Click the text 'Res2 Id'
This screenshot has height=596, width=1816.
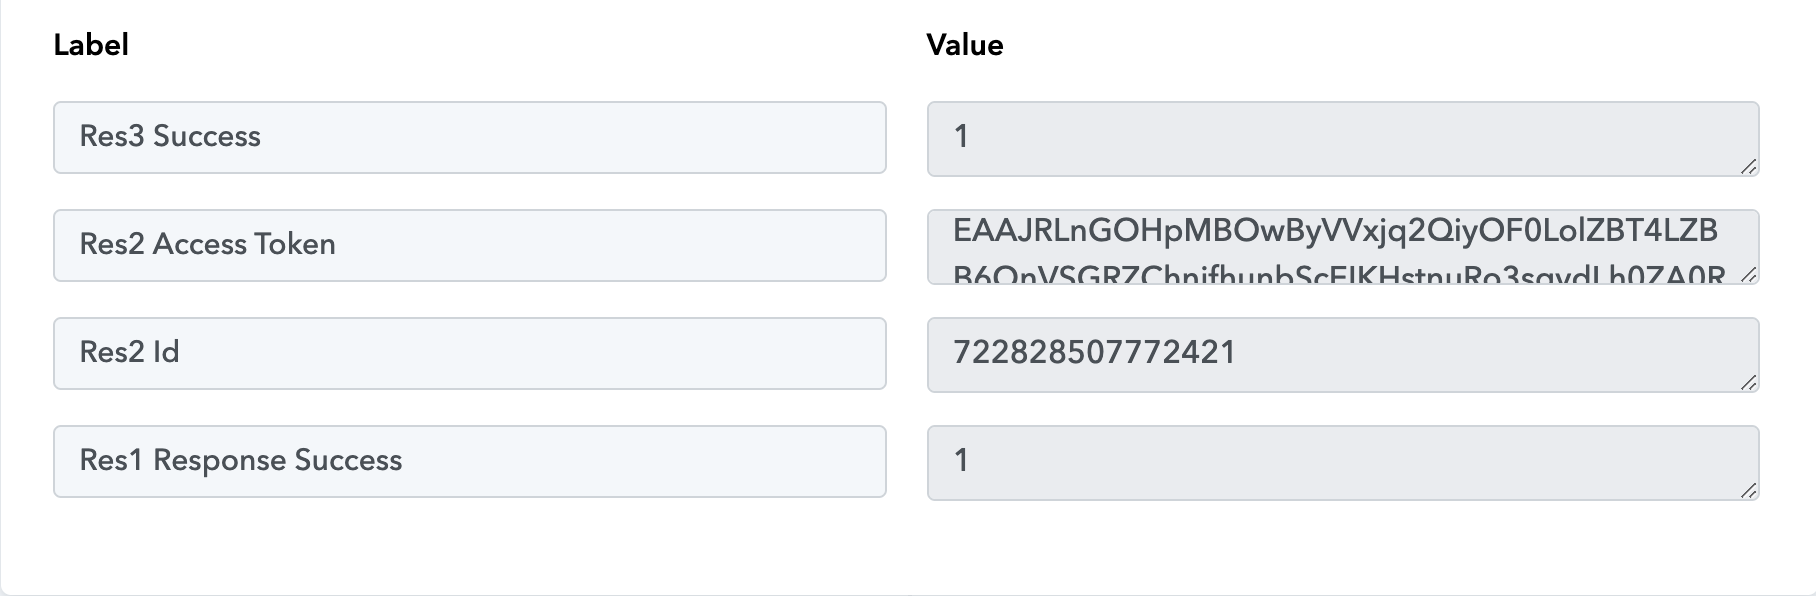click(x=130, y=352)
